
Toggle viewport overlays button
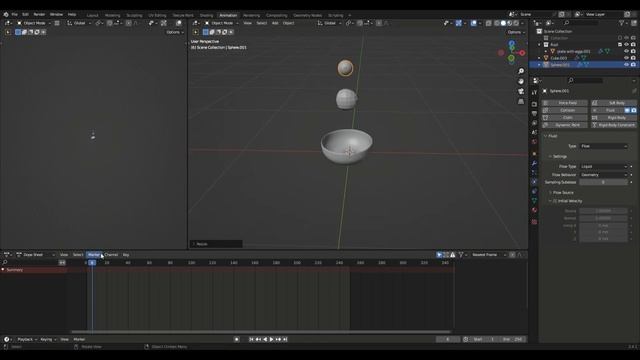473,23
